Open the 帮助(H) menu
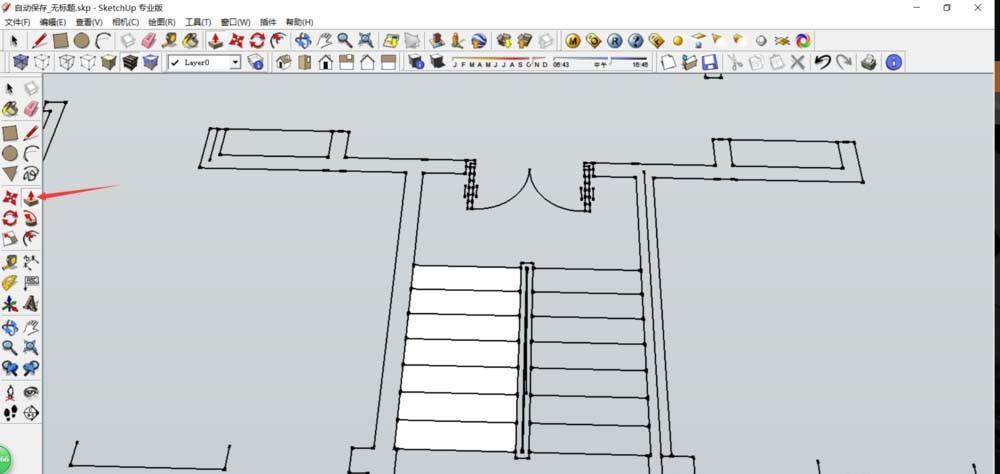This screenshot has height=474, width=1000. pos(299,22)
